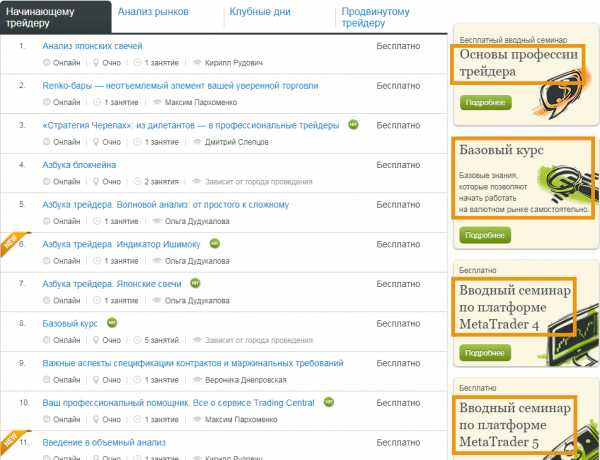Click Зависит от города проведения under Азбука блокчейна
Image resolution: width=600 pixels, height=460 pixels.
[x=259, y=182]
